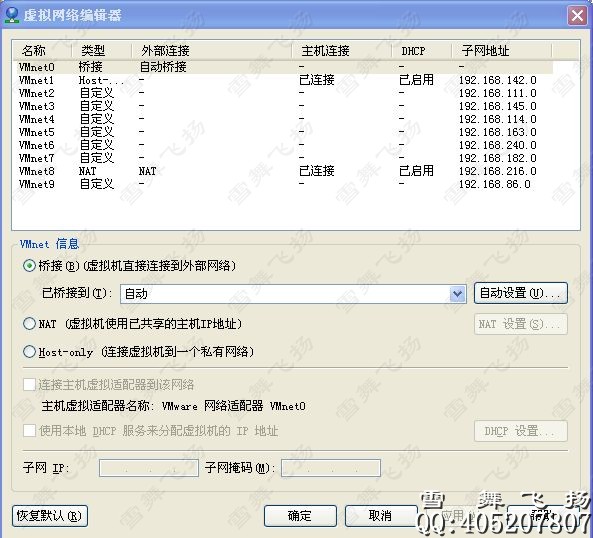Select the VMnet6 row
The image size is (593, 538).
[283, 145]
